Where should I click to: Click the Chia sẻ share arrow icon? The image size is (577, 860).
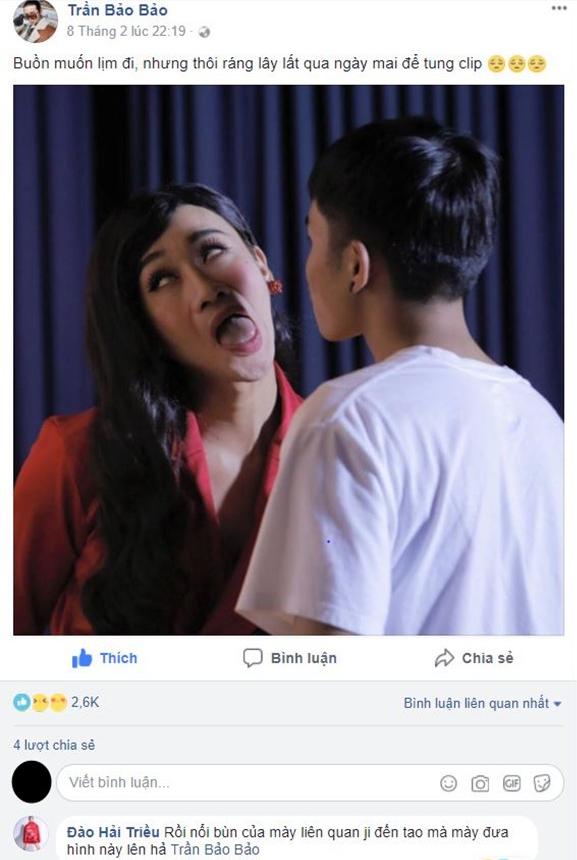click(x=444, y=658)
